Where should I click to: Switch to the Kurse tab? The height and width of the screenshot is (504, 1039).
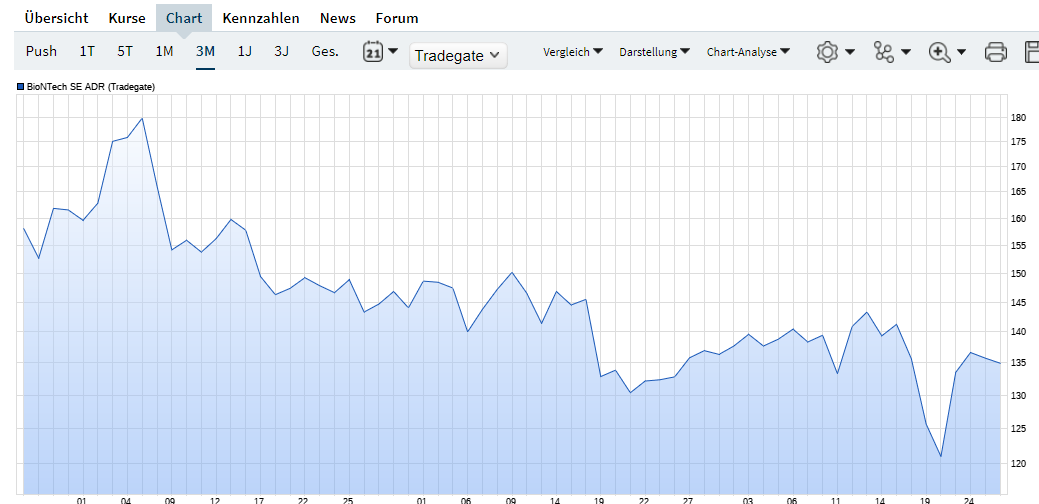(127, 18)
